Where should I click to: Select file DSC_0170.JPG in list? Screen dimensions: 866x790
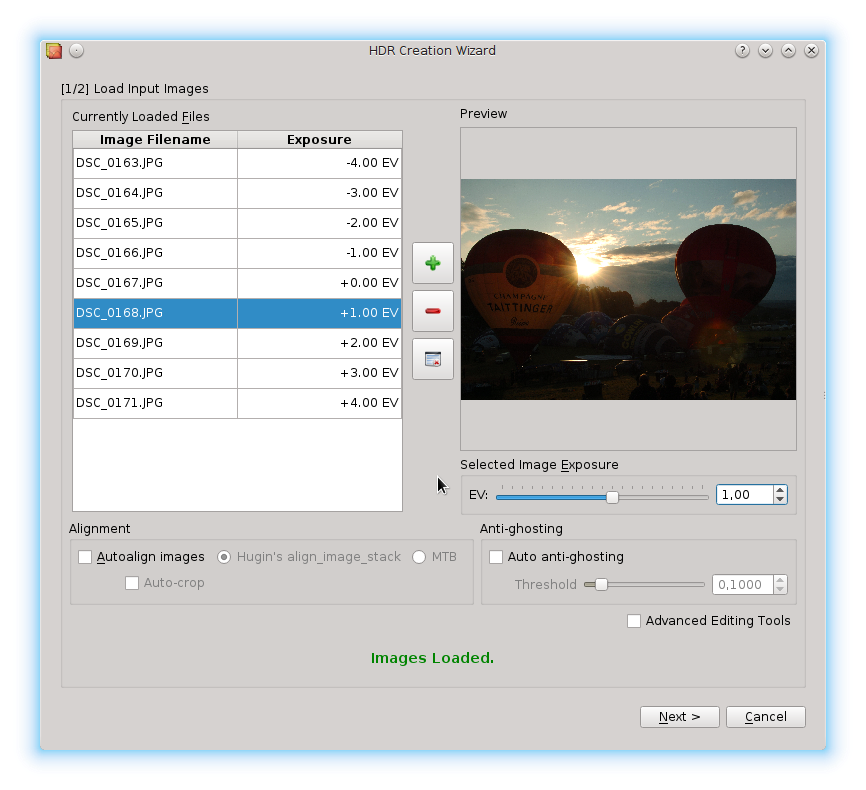coord(155,373)
